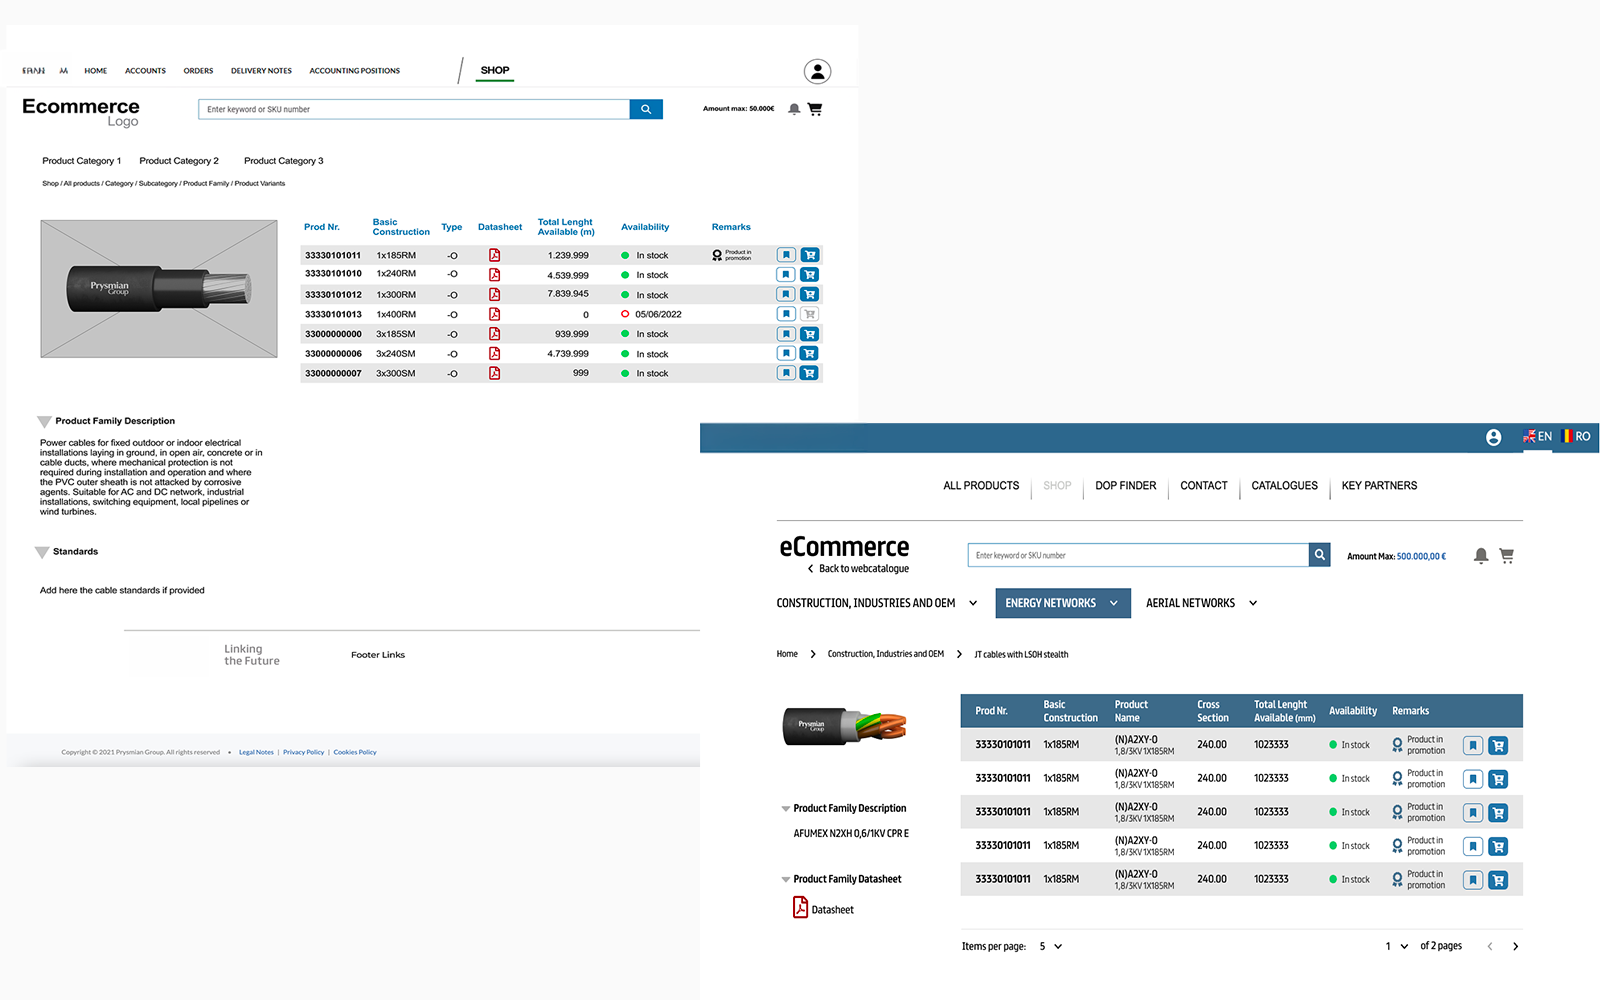Image resolution: width=1600 pixels, height=1000 pixels.
Task: Bookmark the 1x300RM product row
Action: (787, 294)
